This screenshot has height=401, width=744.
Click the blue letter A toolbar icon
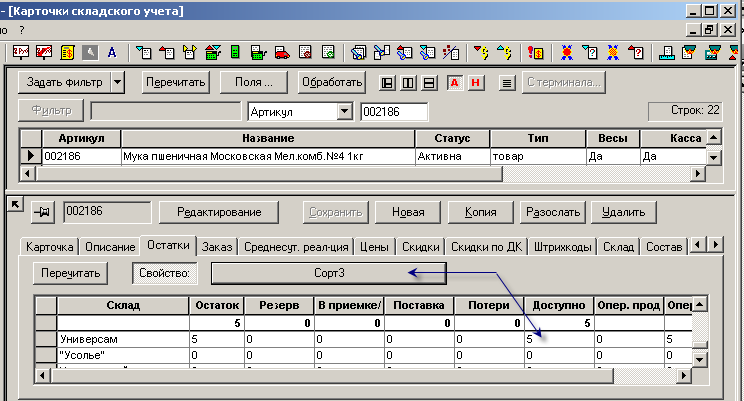(112, 52)
